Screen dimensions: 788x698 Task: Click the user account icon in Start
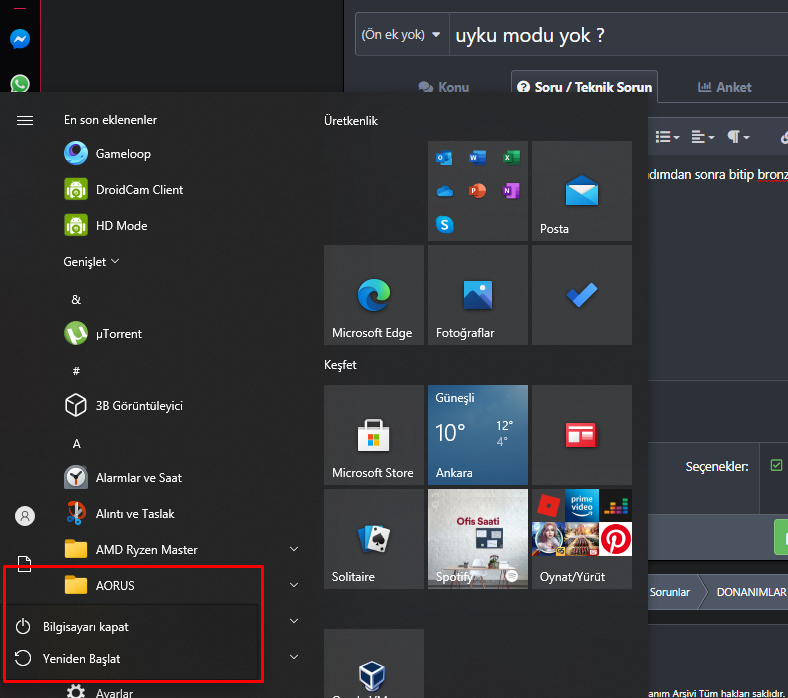pyautogui.click(x=25, y=516)
